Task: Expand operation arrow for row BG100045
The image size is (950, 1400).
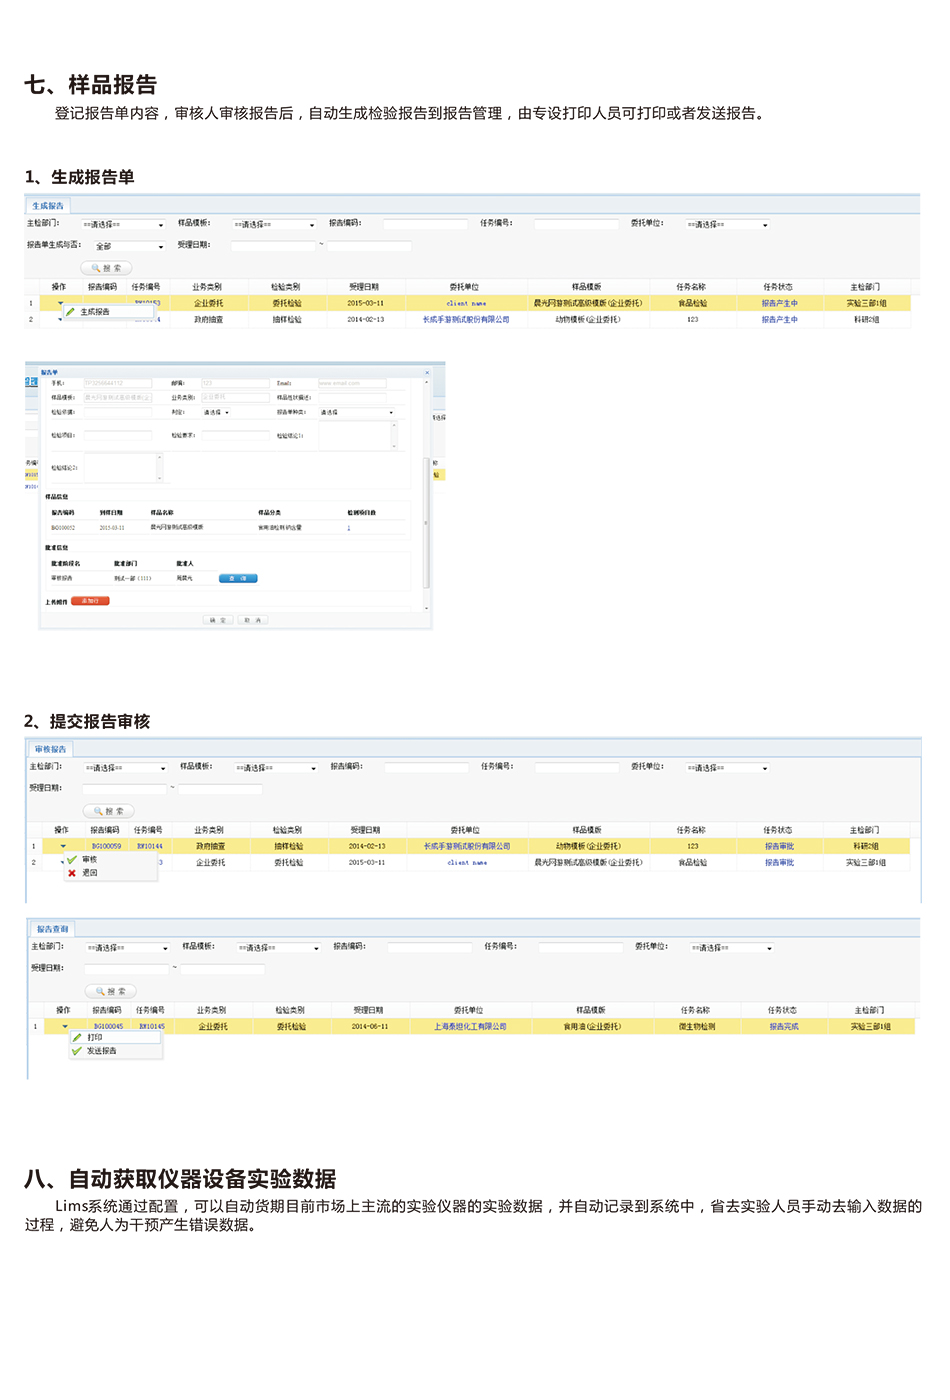Action: point(65,1026)
